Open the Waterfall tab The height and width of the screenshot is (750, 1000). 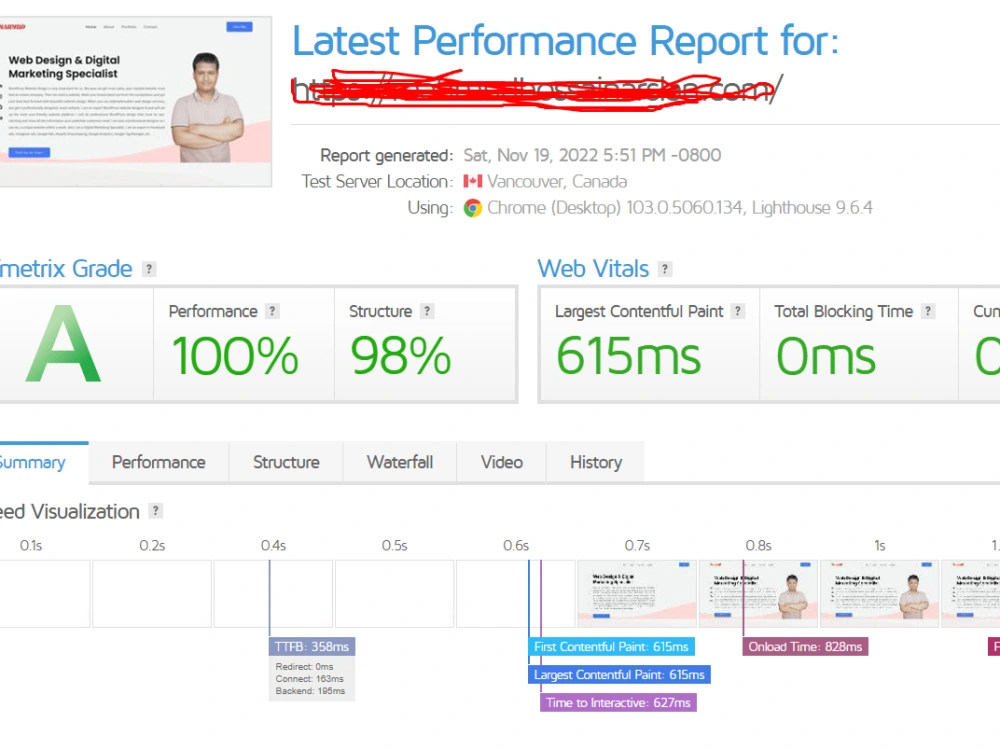[x=400, y=462]
